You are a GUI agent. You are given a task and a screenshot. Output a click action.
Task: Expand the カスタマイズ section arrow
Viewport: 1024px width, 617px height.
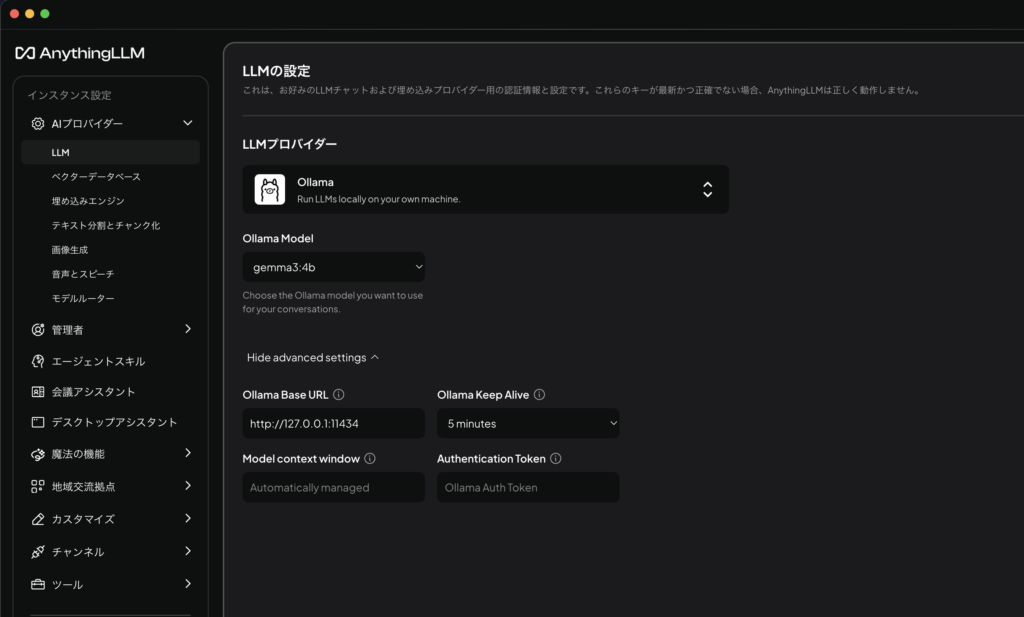click(188, 518)
